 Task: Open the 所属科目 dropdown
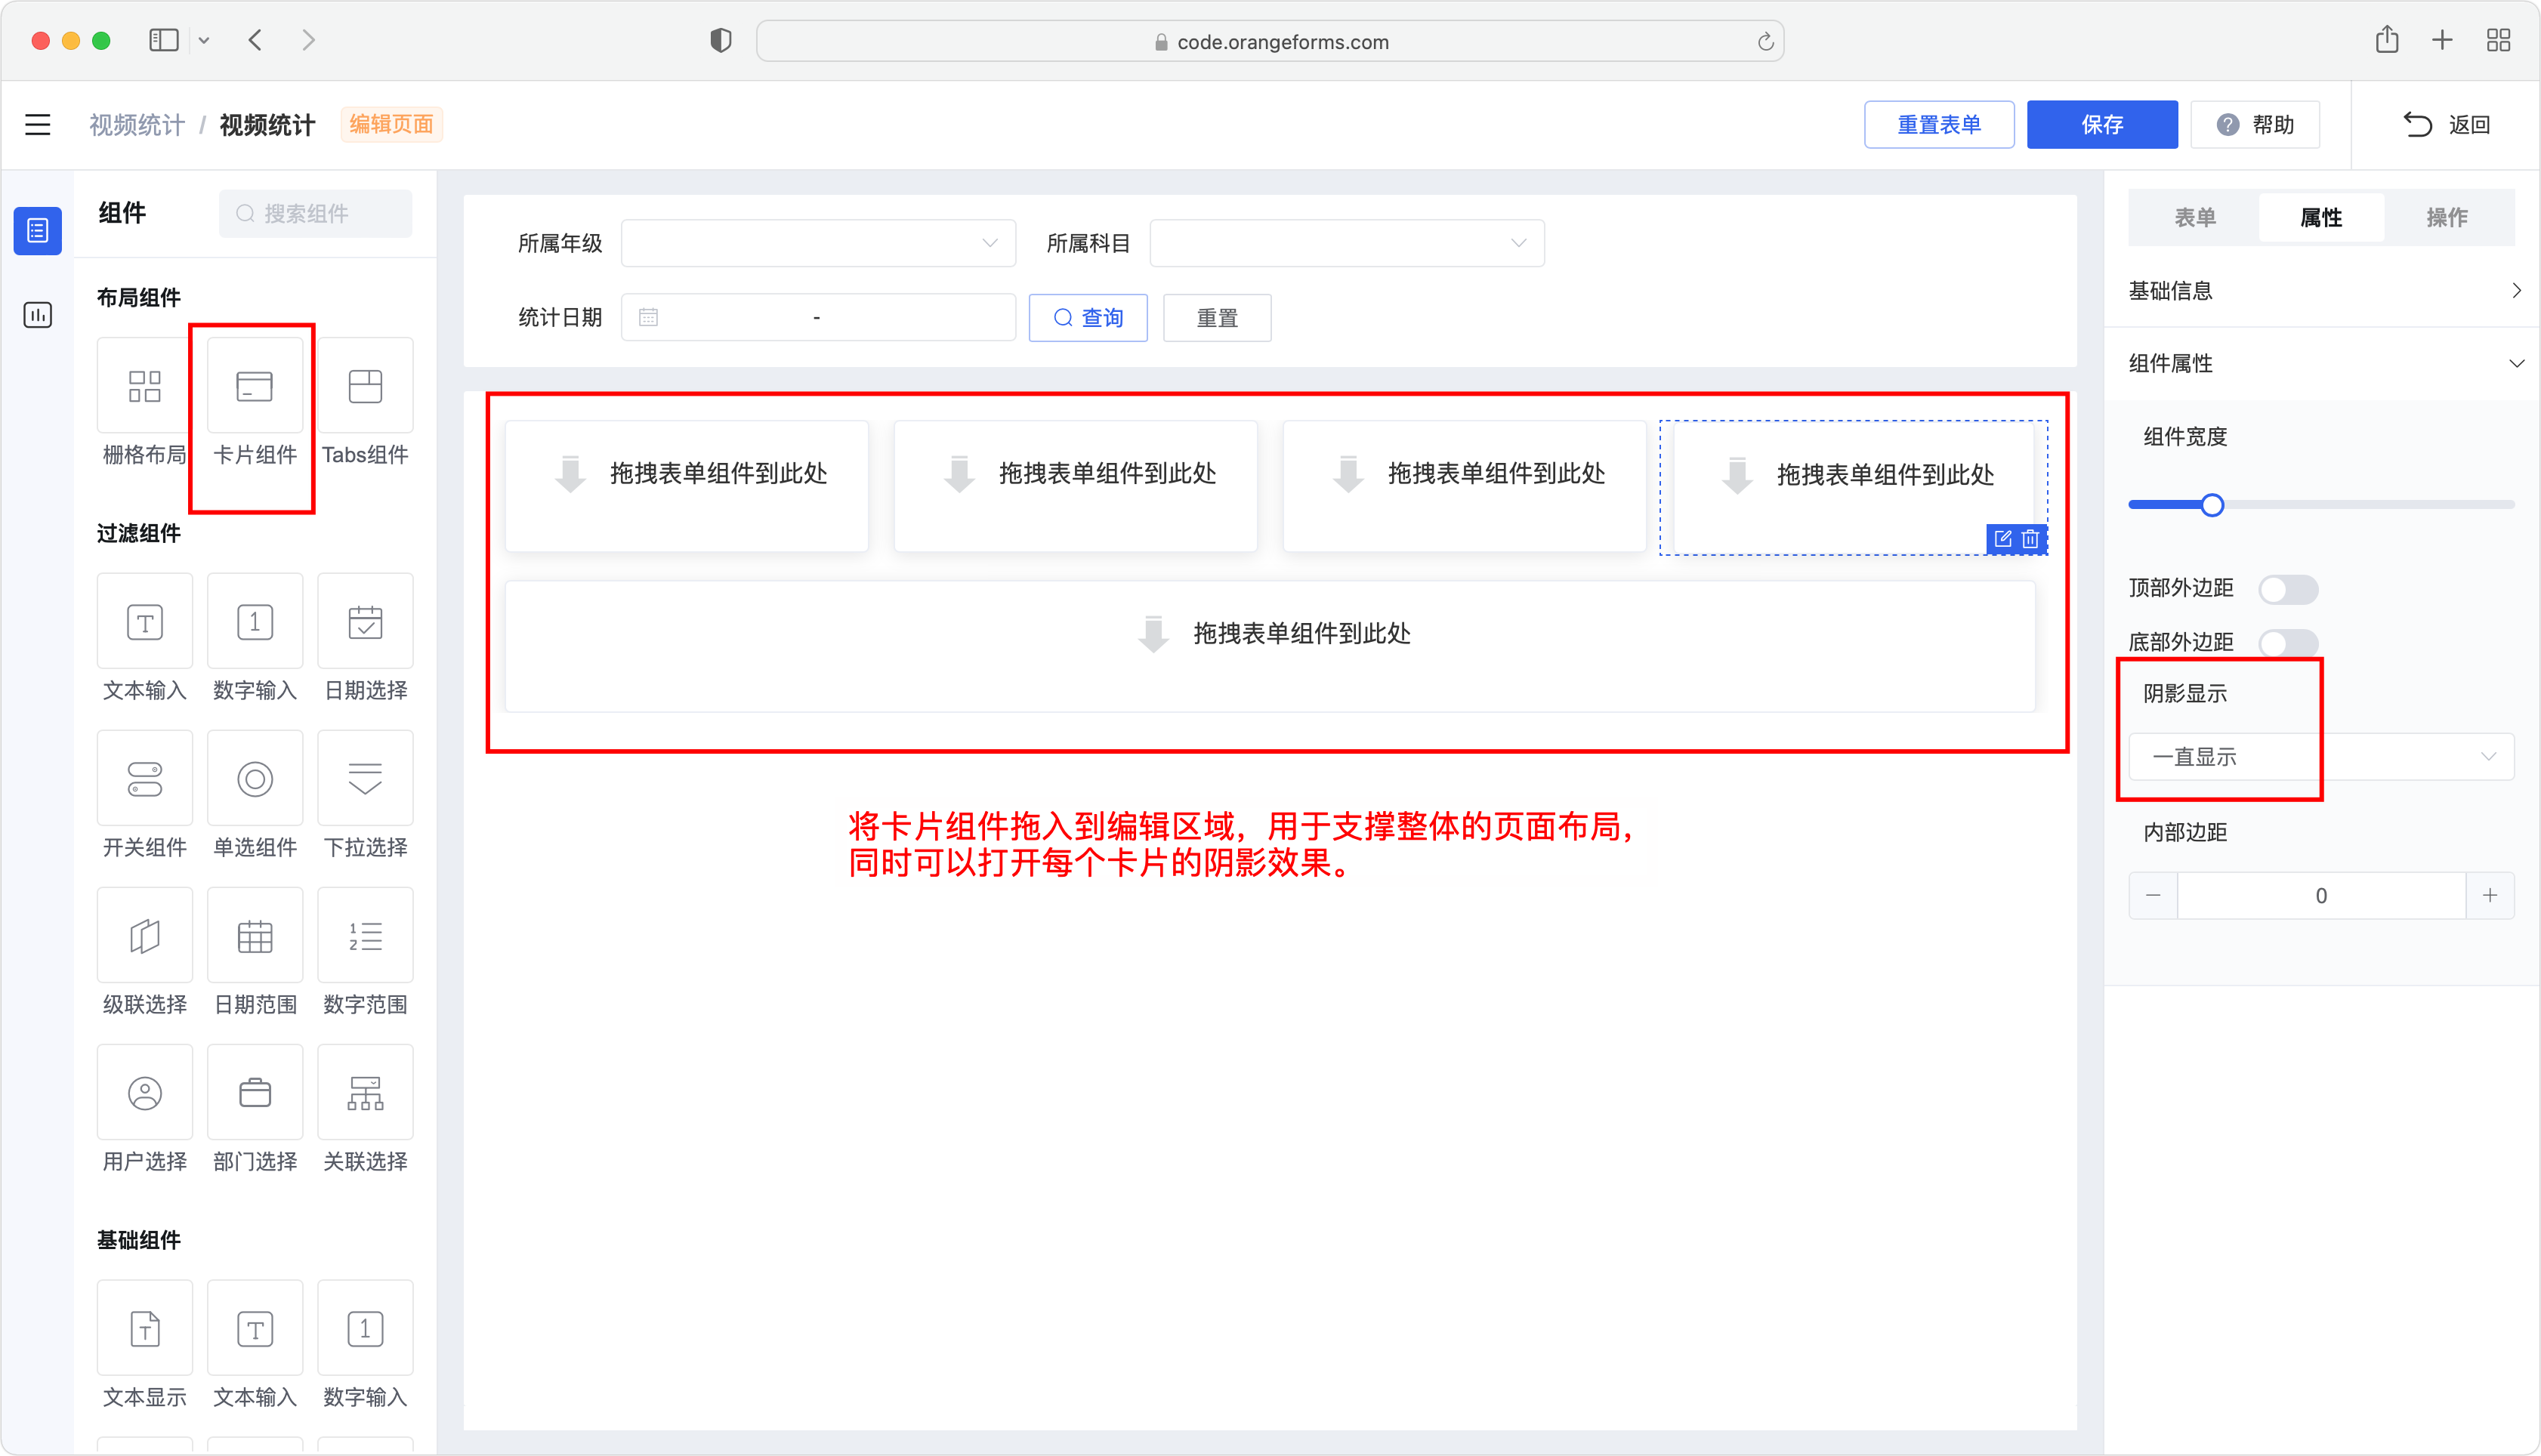[x=1346, y=243]
